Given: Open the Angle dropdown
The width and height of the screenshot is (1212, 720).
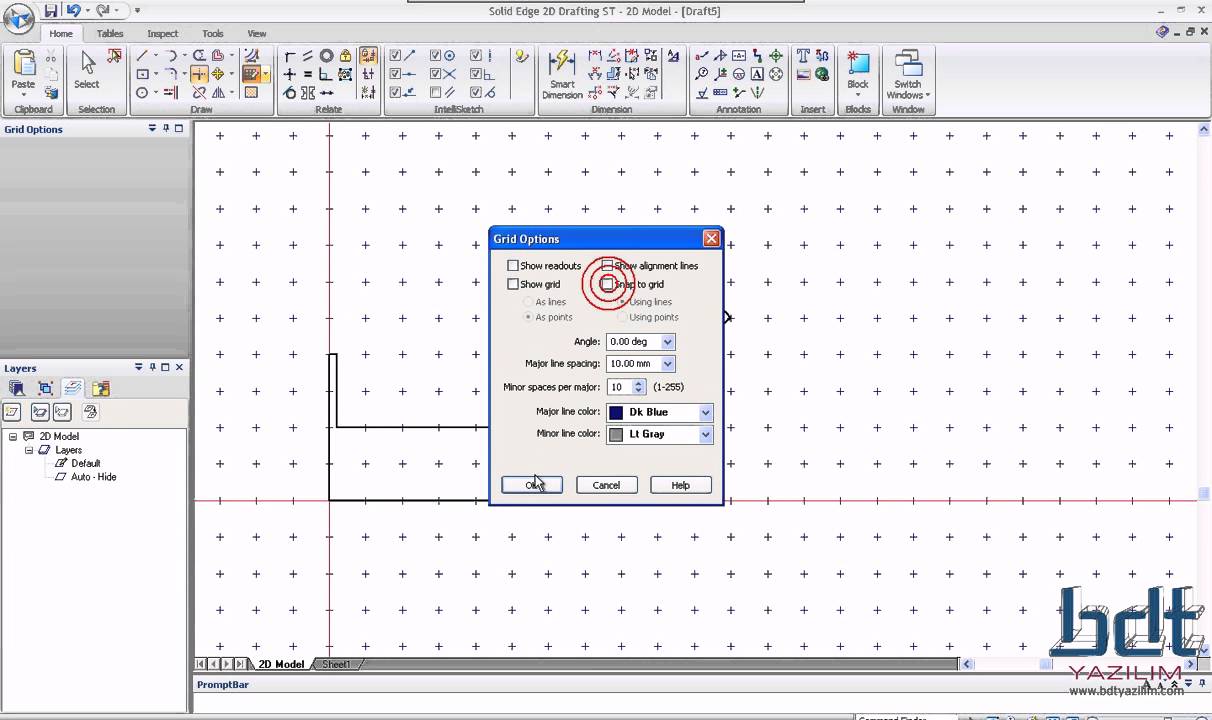Looking at the screenshot, I should pyautogui.click(x=668, y=342).
